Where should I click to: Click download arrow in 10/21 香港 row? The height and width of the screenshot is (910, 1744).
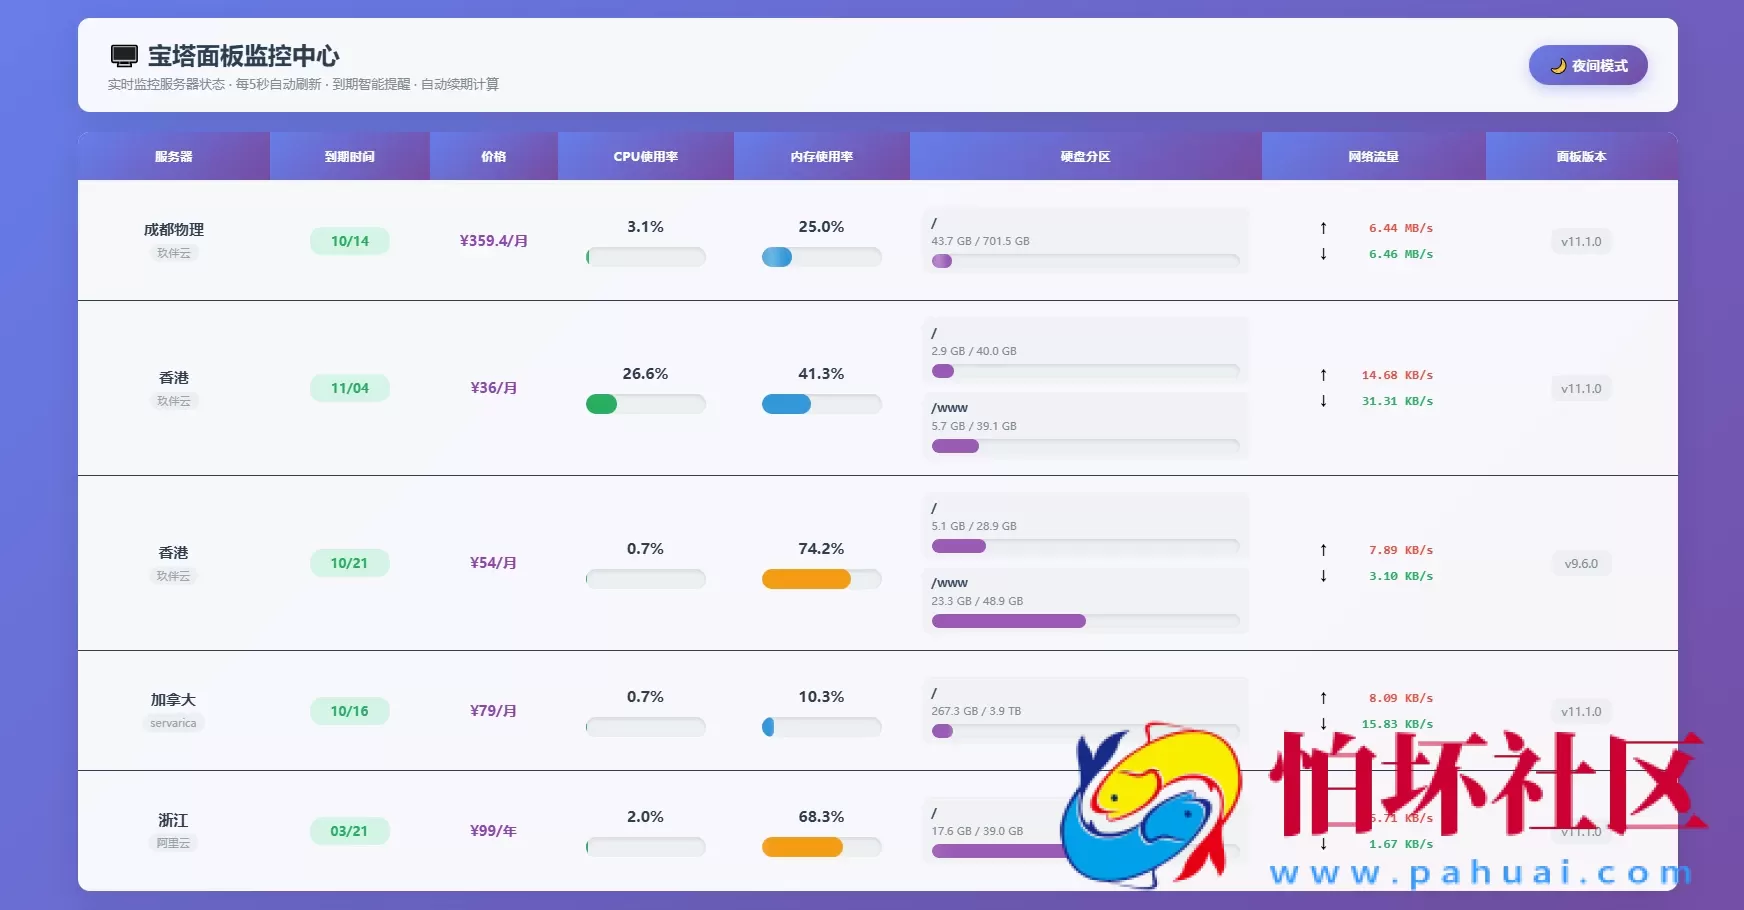point(1323,576)
